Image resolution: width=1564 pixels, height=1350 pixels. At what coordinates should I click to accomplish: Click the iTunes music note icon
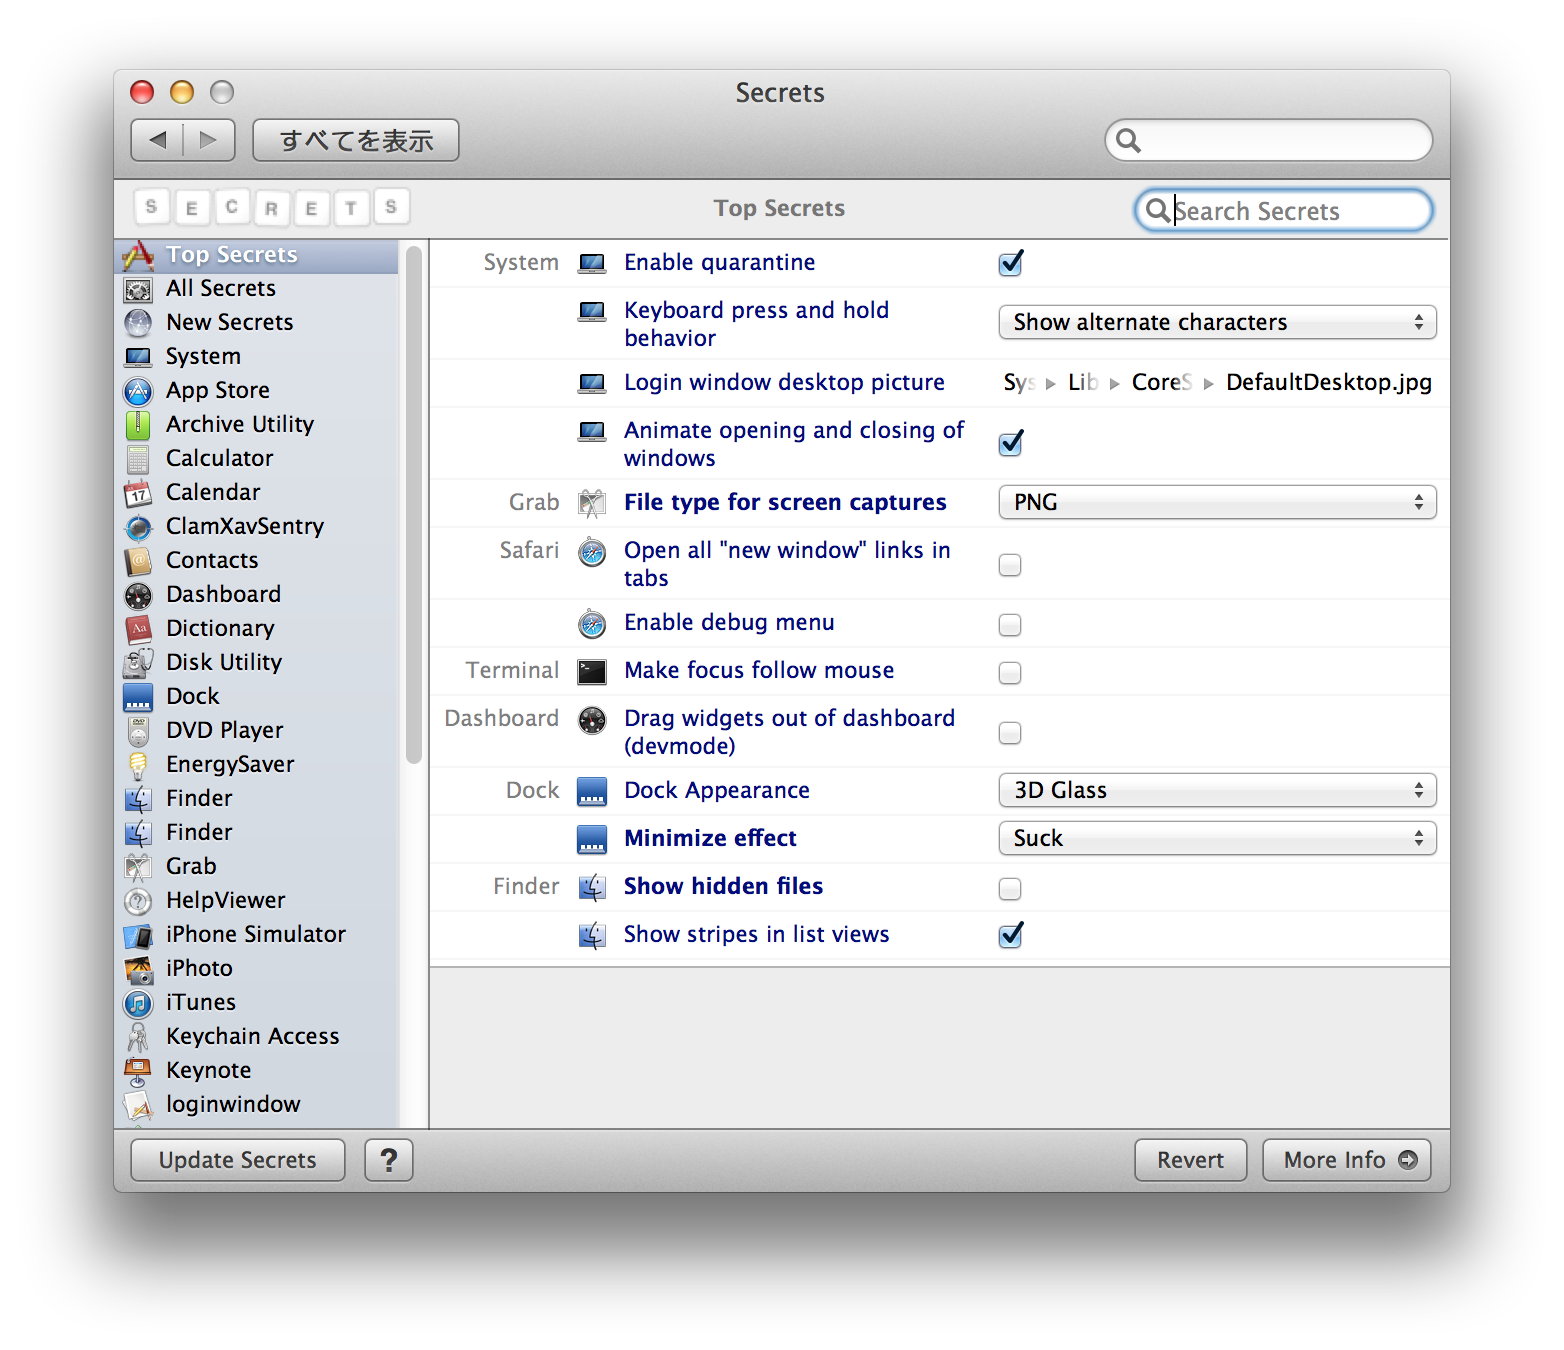pyautogui.click(x=138, y=1003)
